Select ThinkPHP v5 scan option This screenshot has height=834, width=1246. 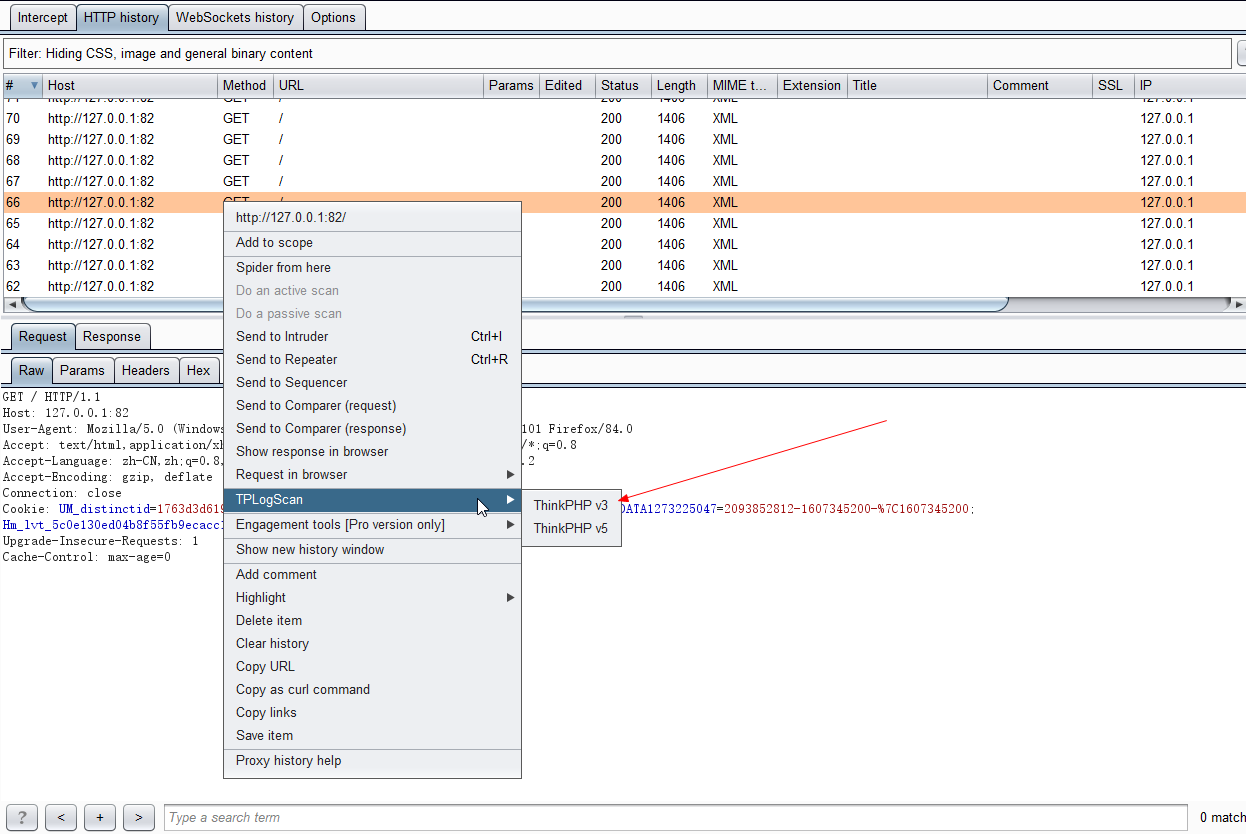[x=571, y=528]
